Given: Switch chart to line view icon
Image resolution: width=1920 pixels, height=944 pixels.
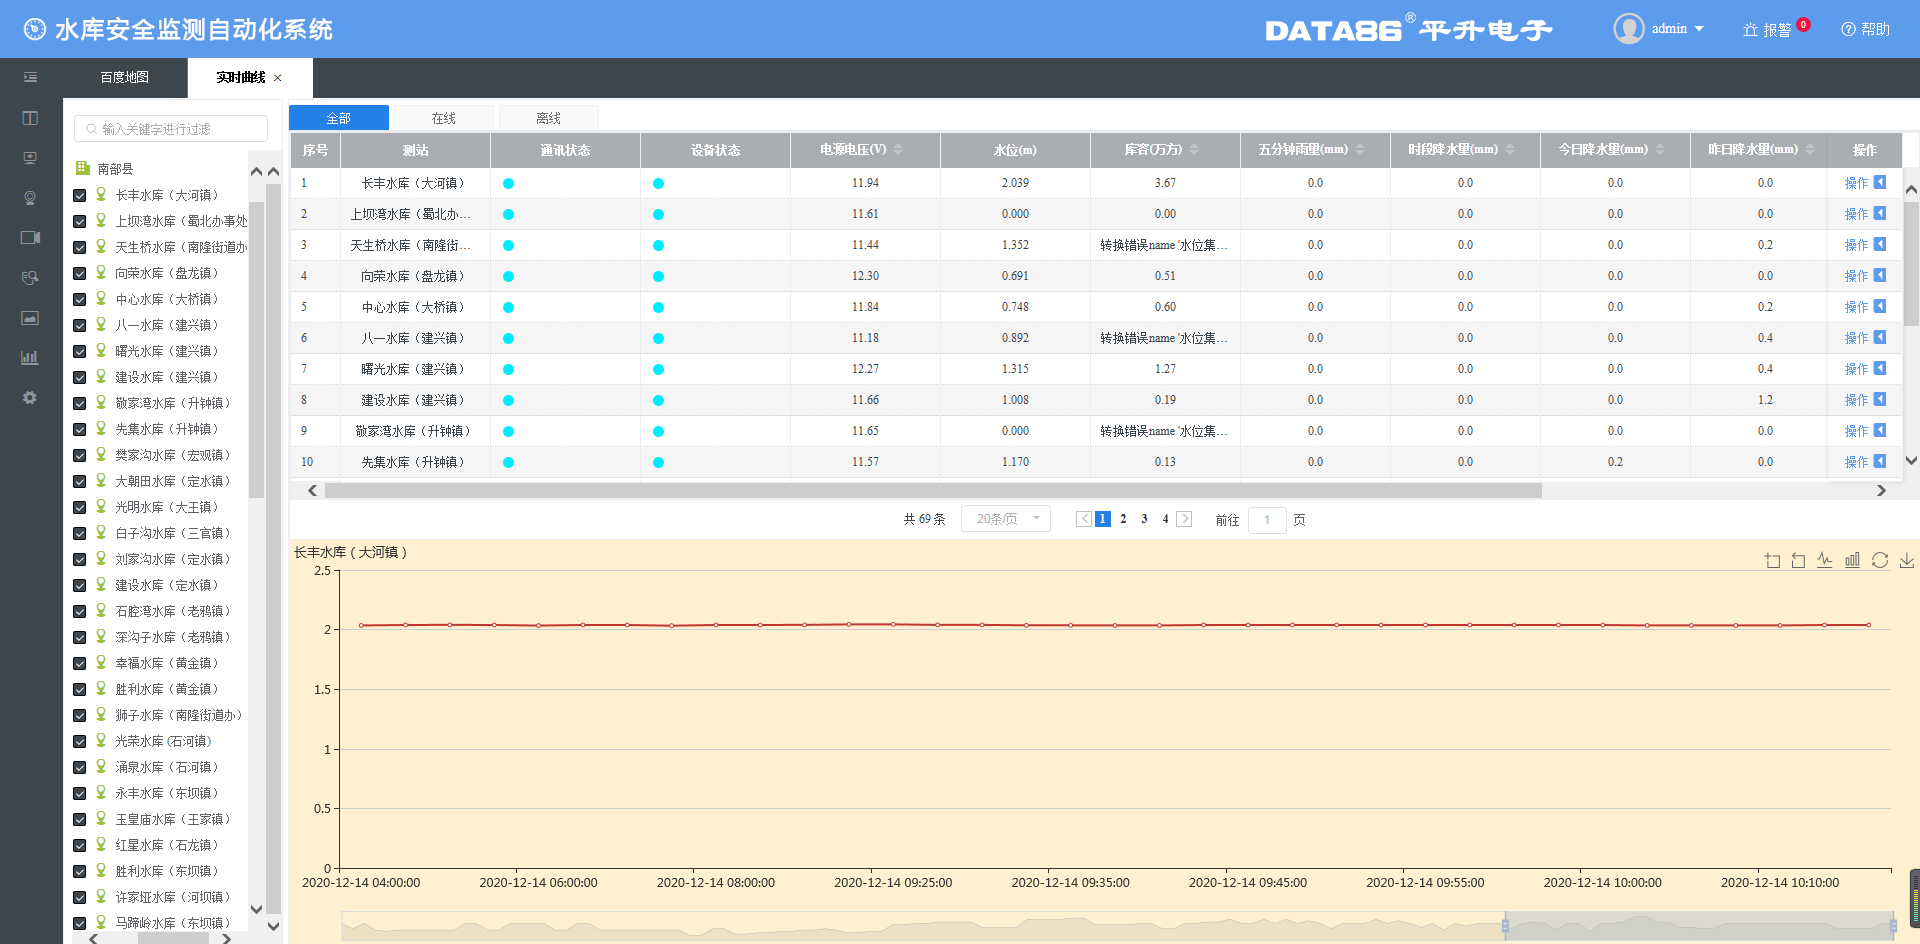Looking at the screenshot, I should [1825, 560].
